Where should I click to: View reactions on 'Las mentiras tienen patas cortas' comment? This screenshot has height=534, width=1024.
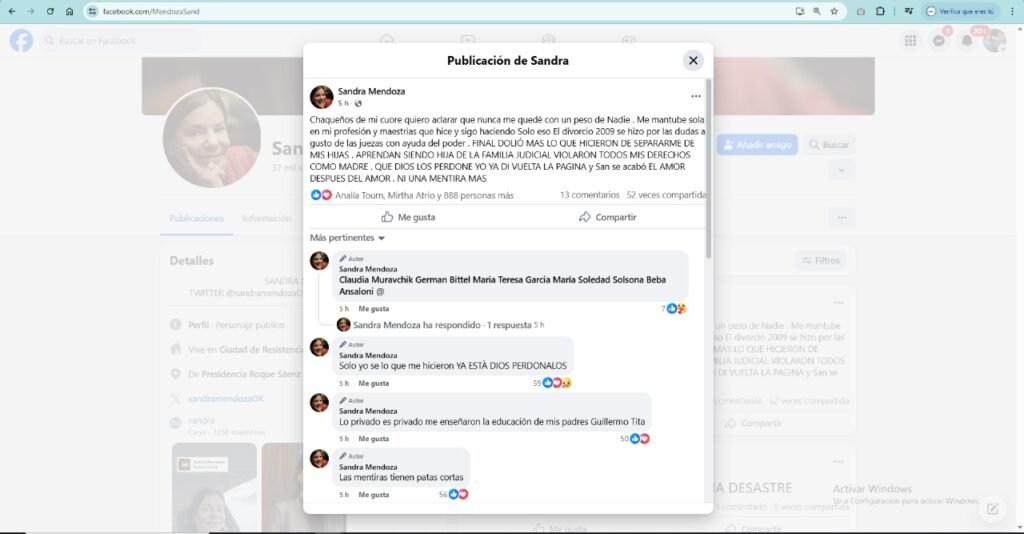tap(454, 495)
